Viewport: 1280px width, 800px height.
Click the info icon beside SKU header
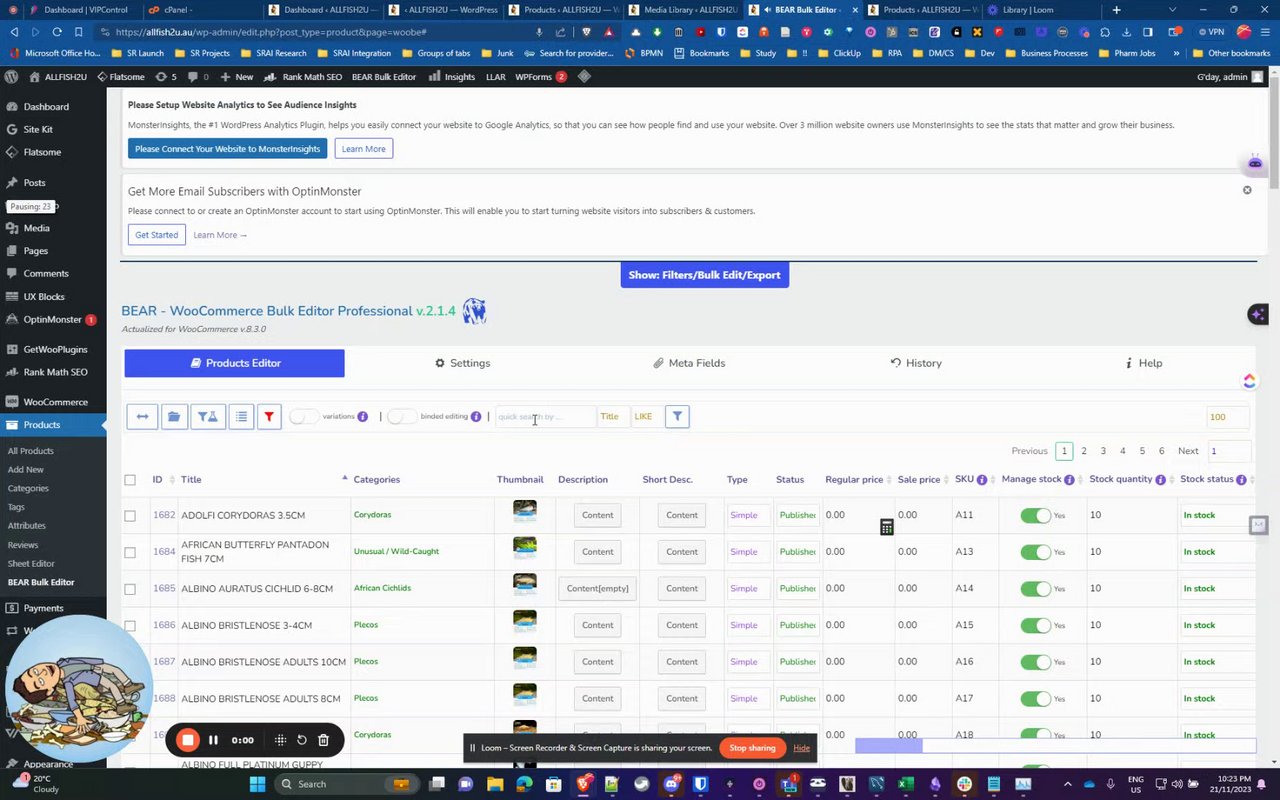[982, 480]
